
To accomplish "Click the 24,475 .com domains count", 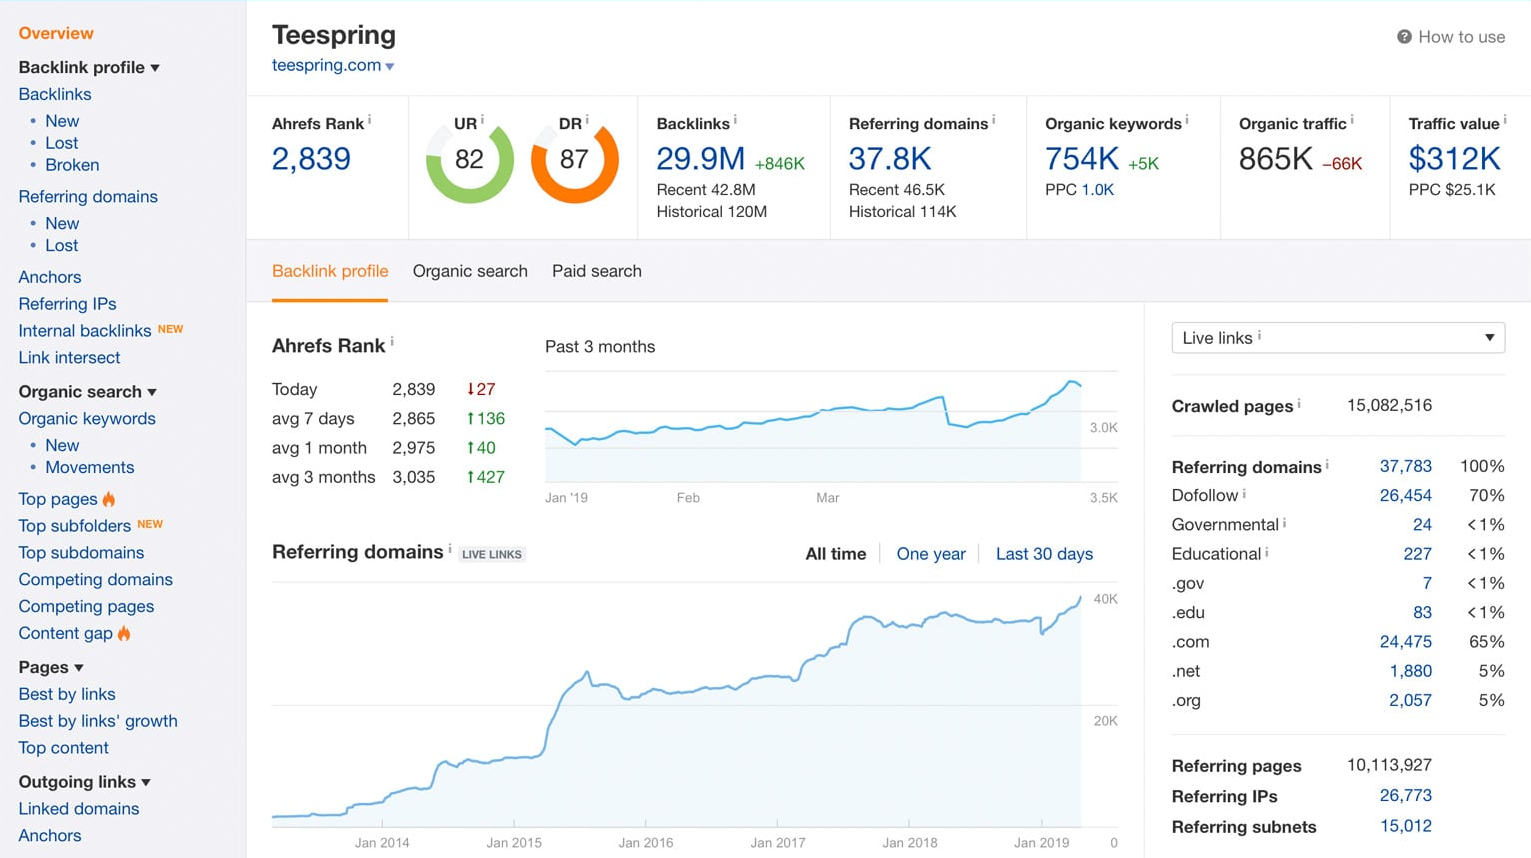I will click(x=1405, y=642).
